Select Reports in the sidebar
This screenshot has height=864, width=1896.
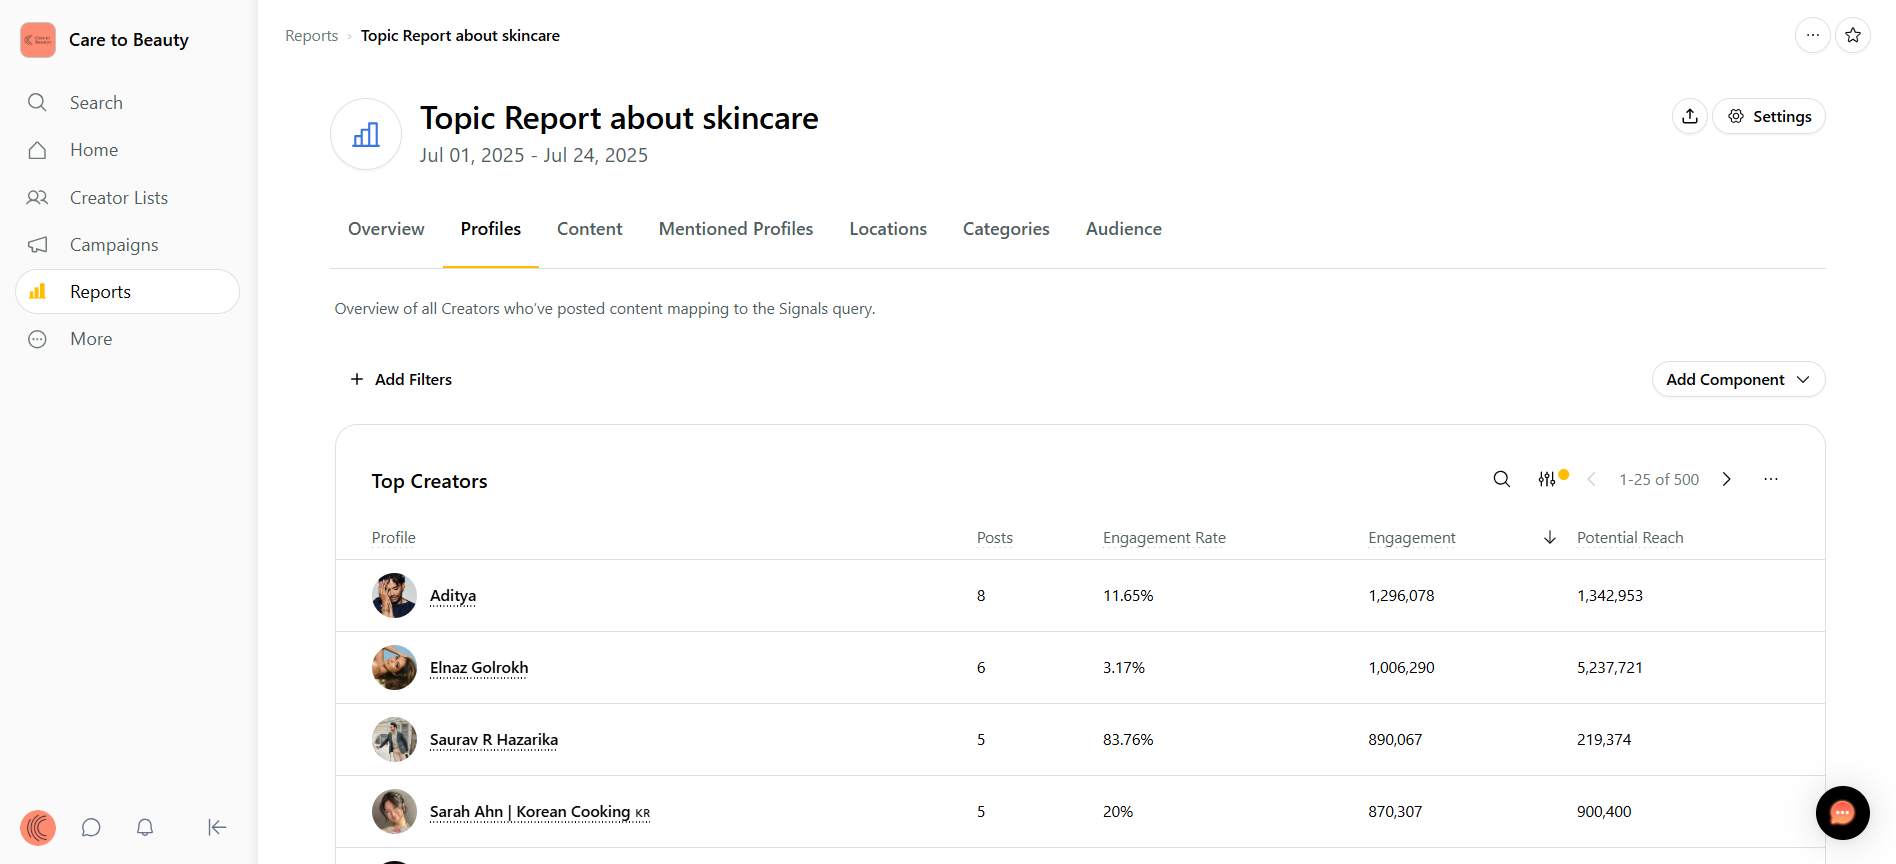click(x=127, y=292)
